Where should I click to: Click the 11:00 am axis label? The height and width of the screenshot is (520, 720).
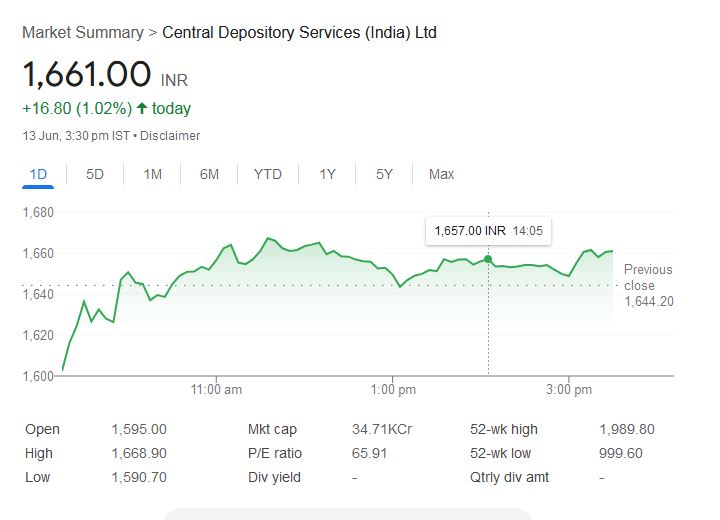216,389
